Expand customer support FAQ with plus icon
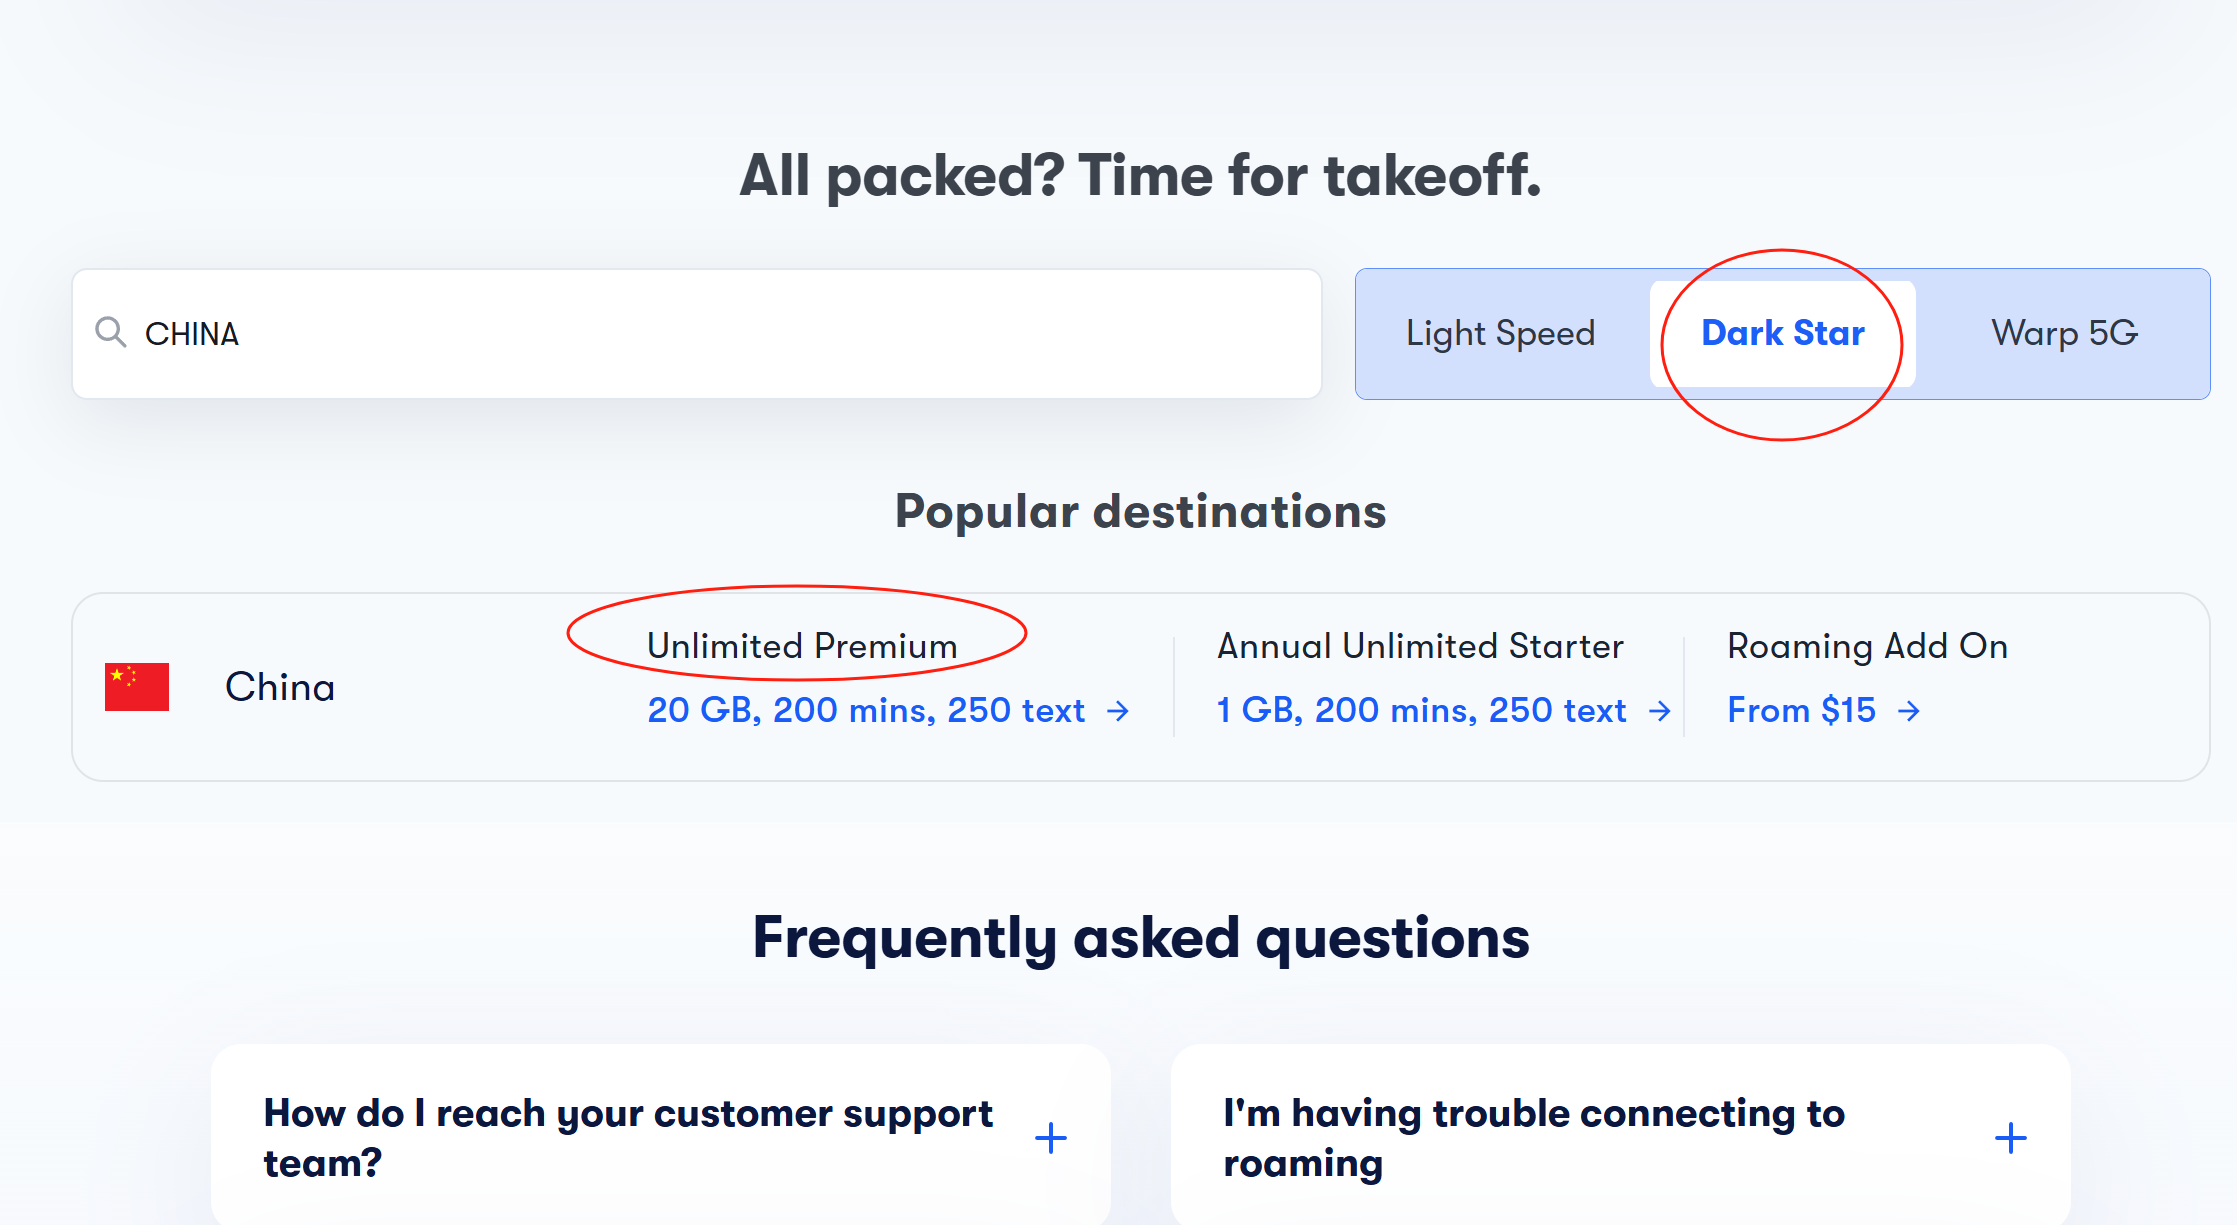The width and height of the screenshot is (2237, 1225). coord(1051,1138)
